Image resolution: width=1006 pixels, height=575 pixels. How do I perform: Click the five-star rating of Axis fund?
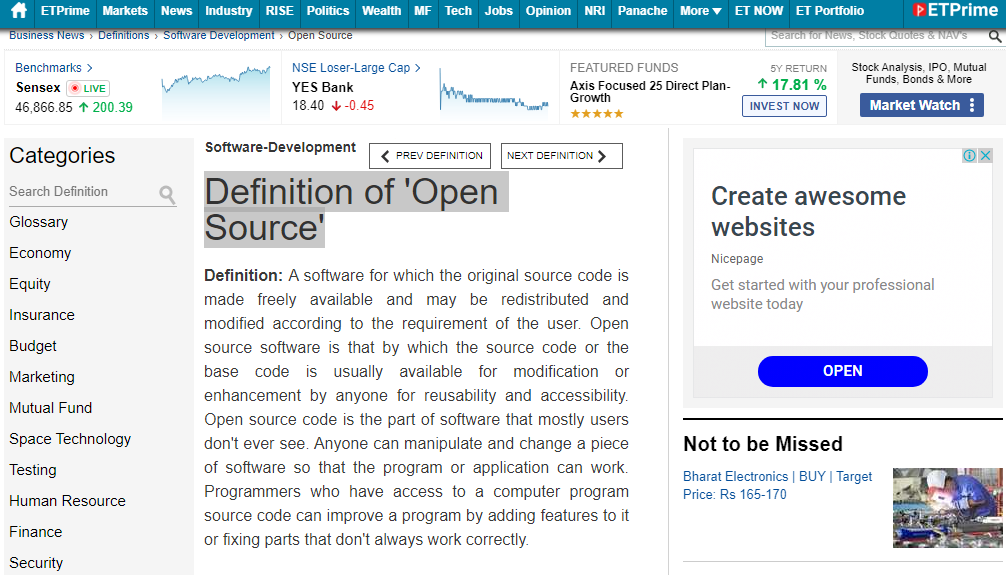[x=597, y=114]
